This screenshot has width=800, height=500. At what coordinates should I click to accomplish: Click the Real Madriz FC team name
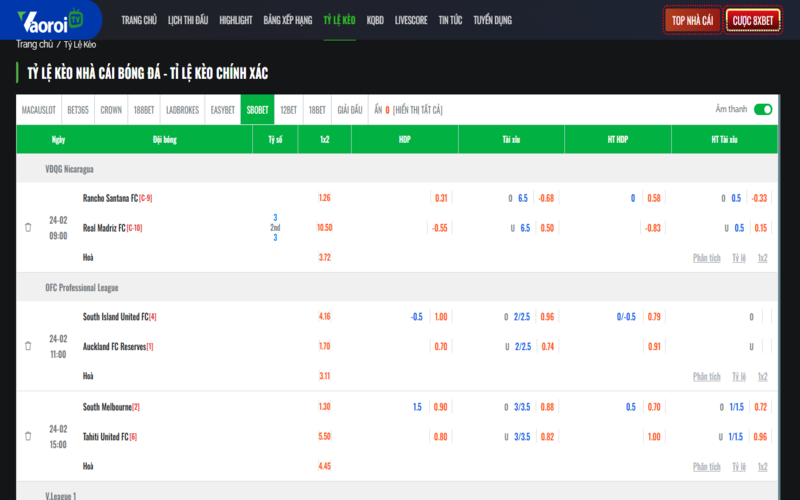coord(104,228)
